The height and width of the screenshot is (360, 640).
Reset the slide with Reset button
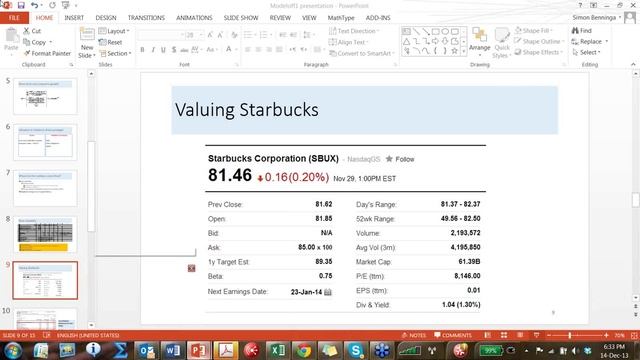(110, 42)
